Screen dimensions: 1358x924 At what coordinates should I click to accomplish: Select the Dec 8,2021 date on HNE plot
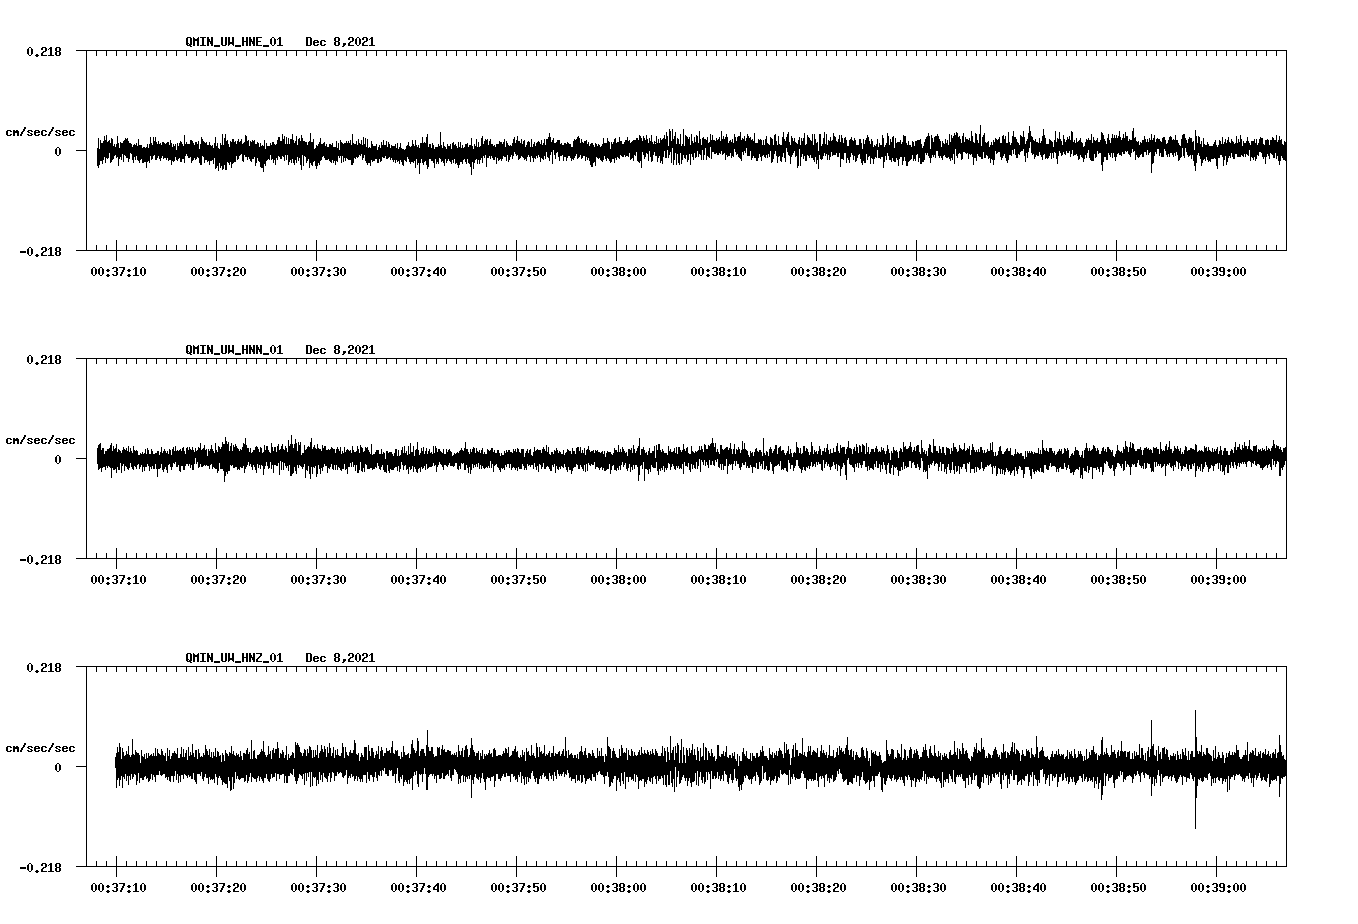pyautogui.click(x=340, y=42)
